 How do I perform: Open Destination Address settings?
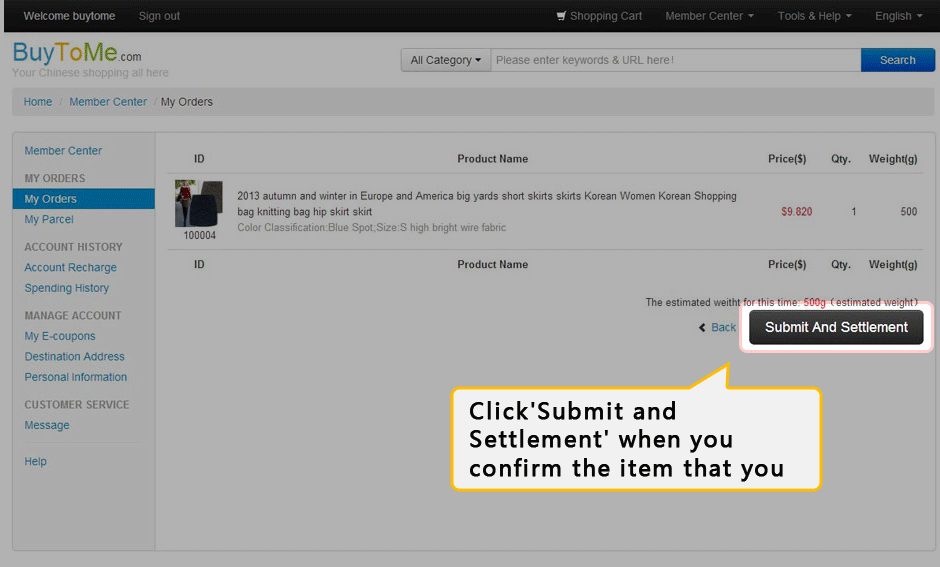75,356
